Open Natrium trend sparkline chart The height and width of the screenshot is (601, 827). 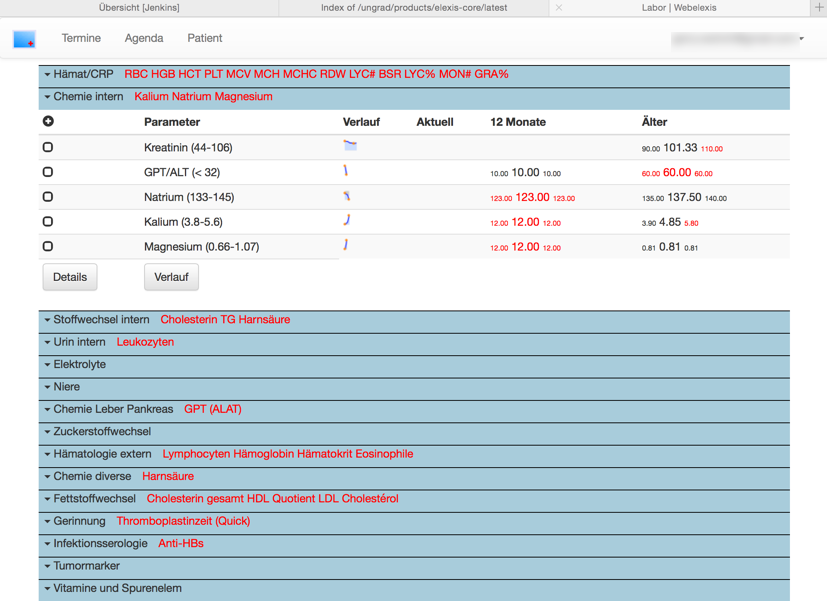pyautogui.click(x=347, y=196)
